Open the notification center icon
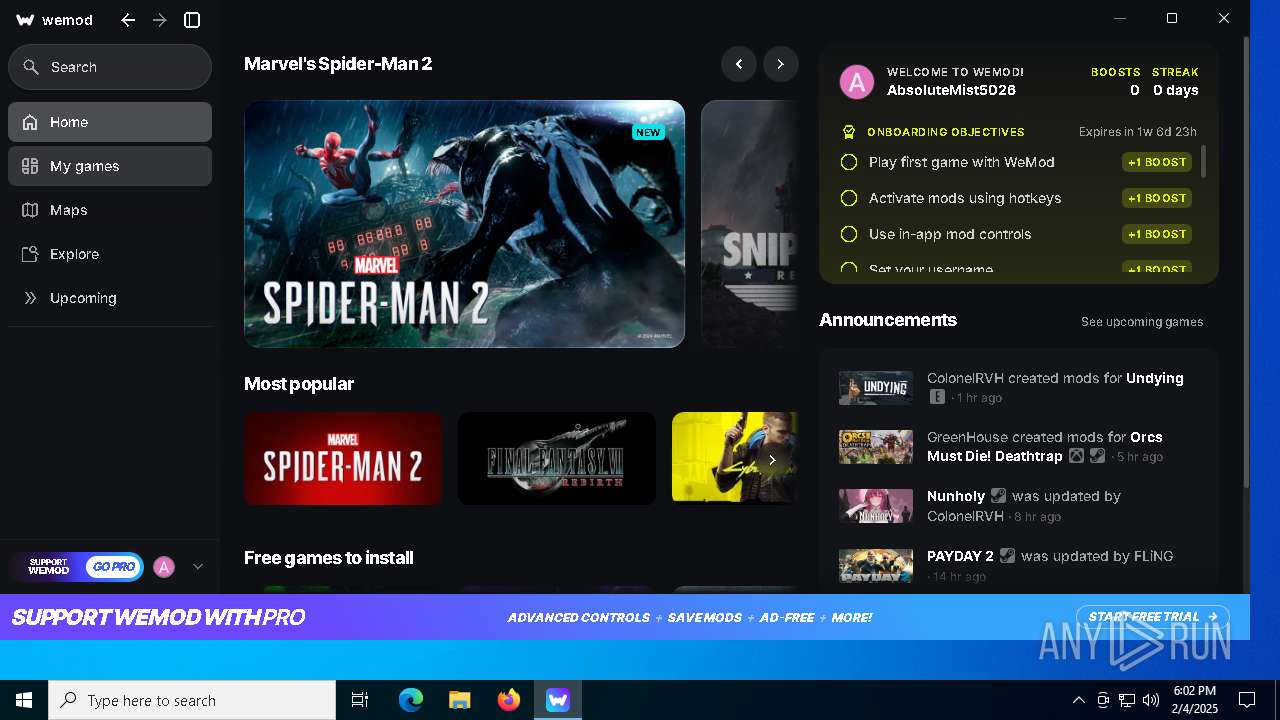The height and width of the screenshot is (720, 1280). pyautogui.click(x=1247, y=700)
